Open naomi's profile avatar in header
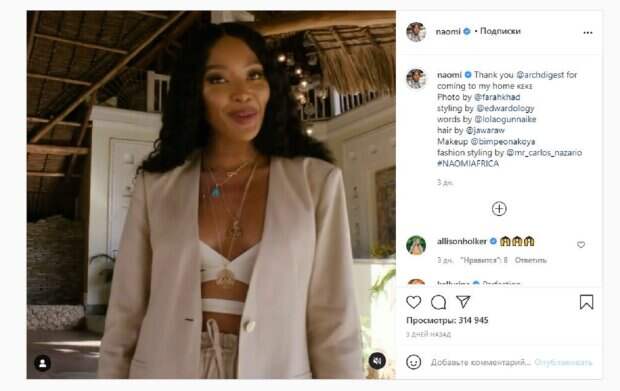 coord(416,32)
